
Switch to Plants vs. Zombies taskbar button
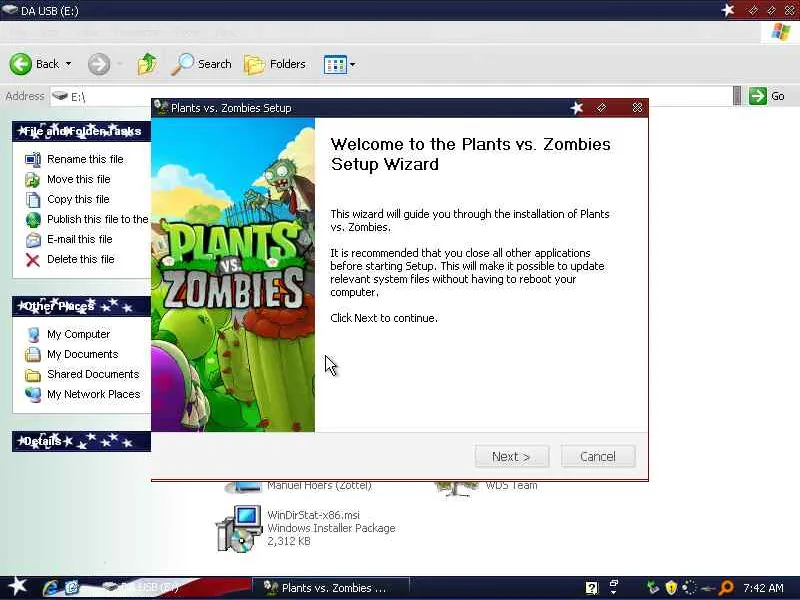(331, 588)
